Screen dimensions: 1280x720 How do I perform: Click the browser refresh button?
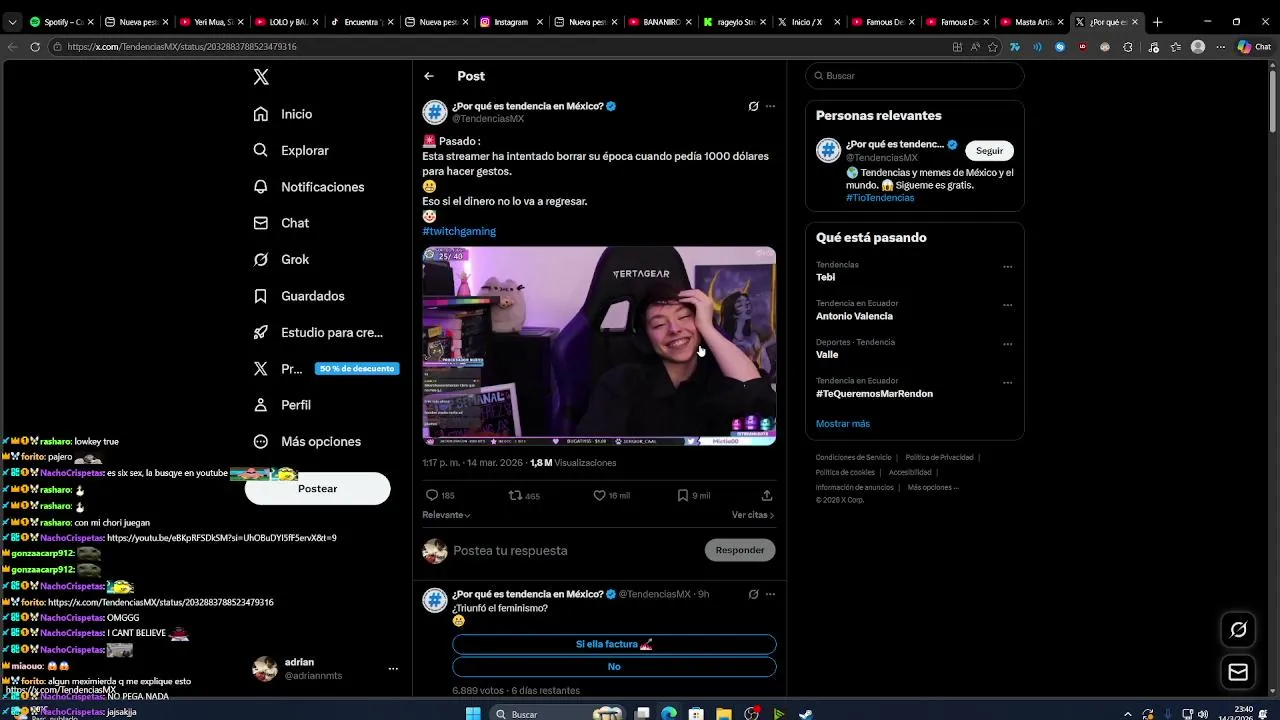[35, 46]
